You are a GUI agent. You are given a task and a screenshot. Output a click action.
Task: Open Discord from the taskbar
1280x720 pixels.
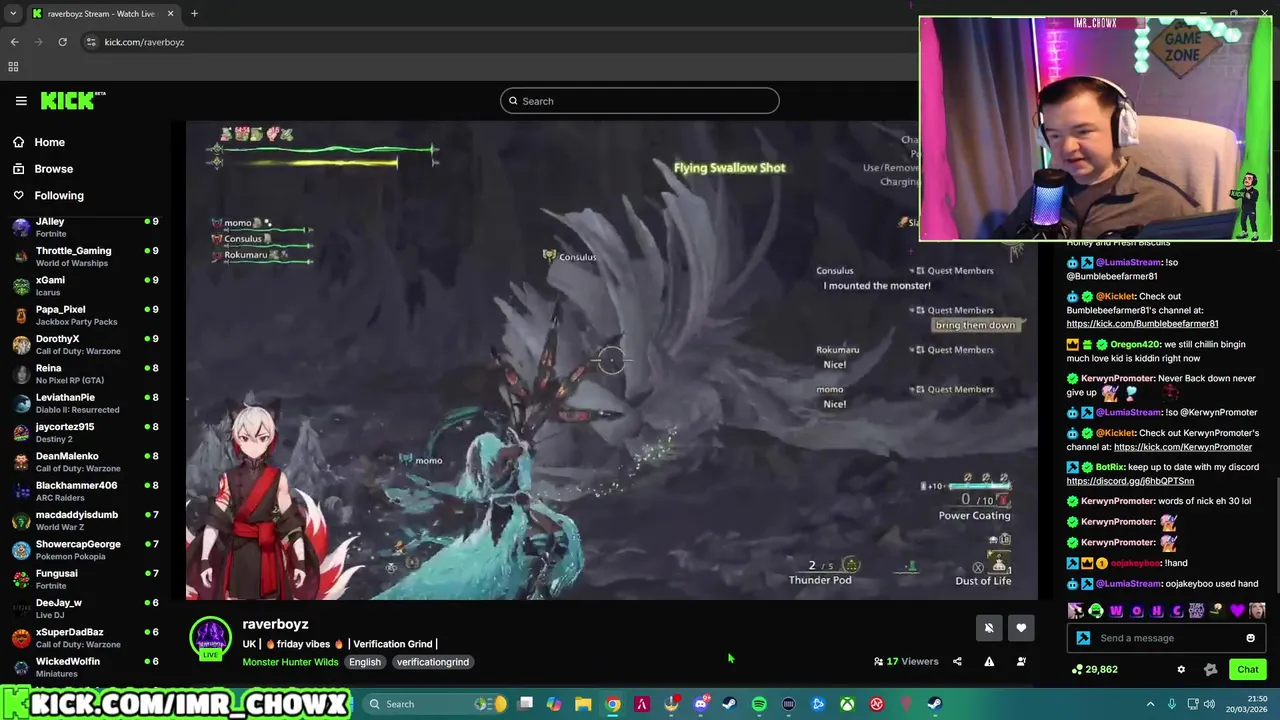[x=701, y=704]
